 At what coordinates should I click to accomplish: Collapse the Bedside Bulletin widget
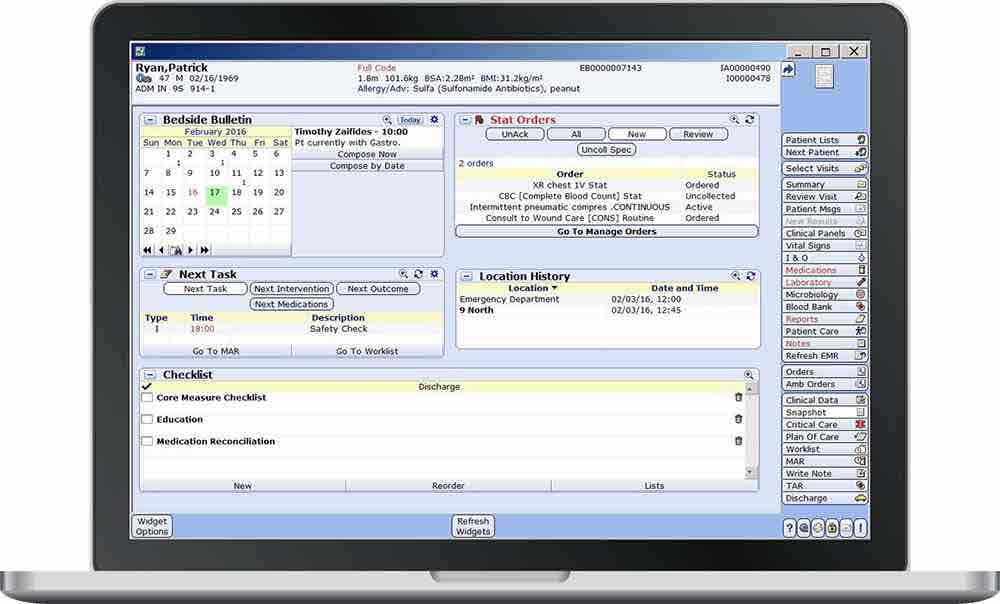(150, 120)
